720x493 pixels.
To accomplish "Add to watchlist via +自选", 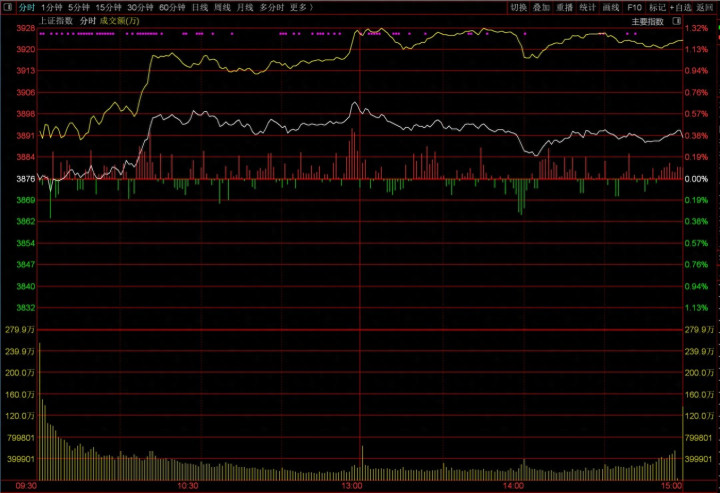I will click(681, 7).
